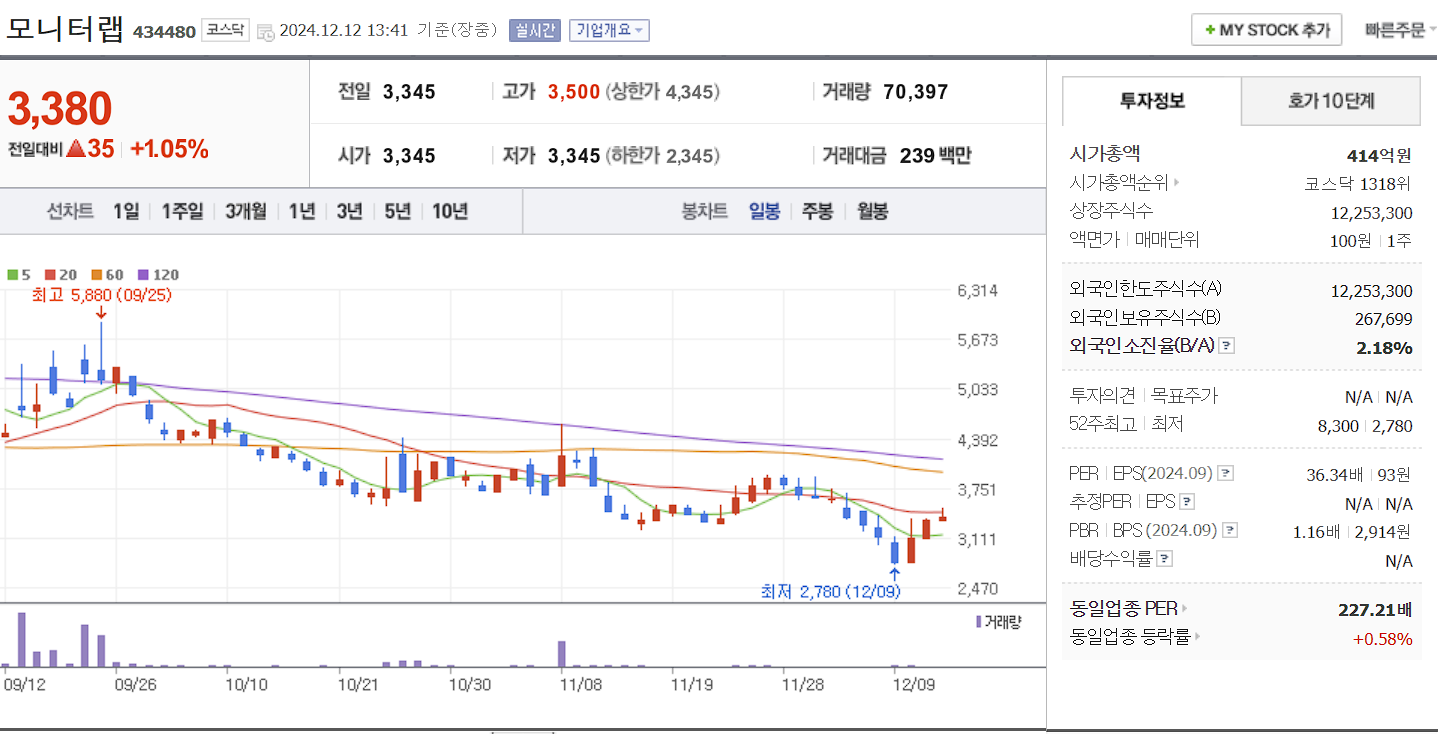The height and width of the screenshot is (734, 1439).
Task: Click the 5-day moving average legend swatch
Action: pyautogui.click(x=12, y=274)
